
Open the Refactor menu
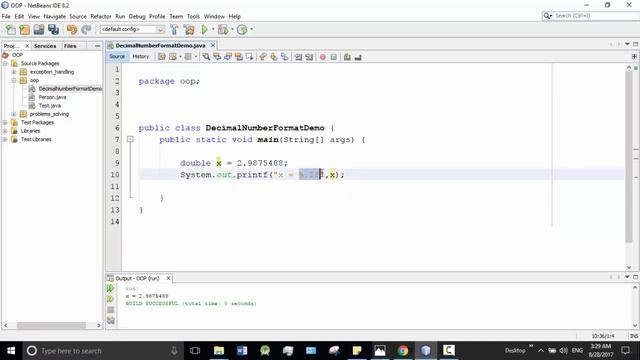[101, 16]
